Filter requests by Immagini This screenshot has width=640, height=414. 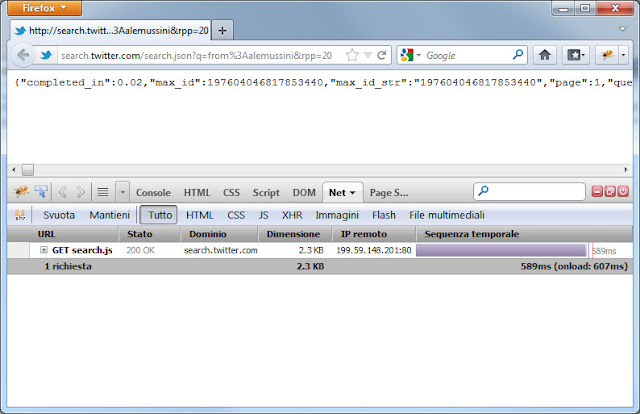point(337,215)
